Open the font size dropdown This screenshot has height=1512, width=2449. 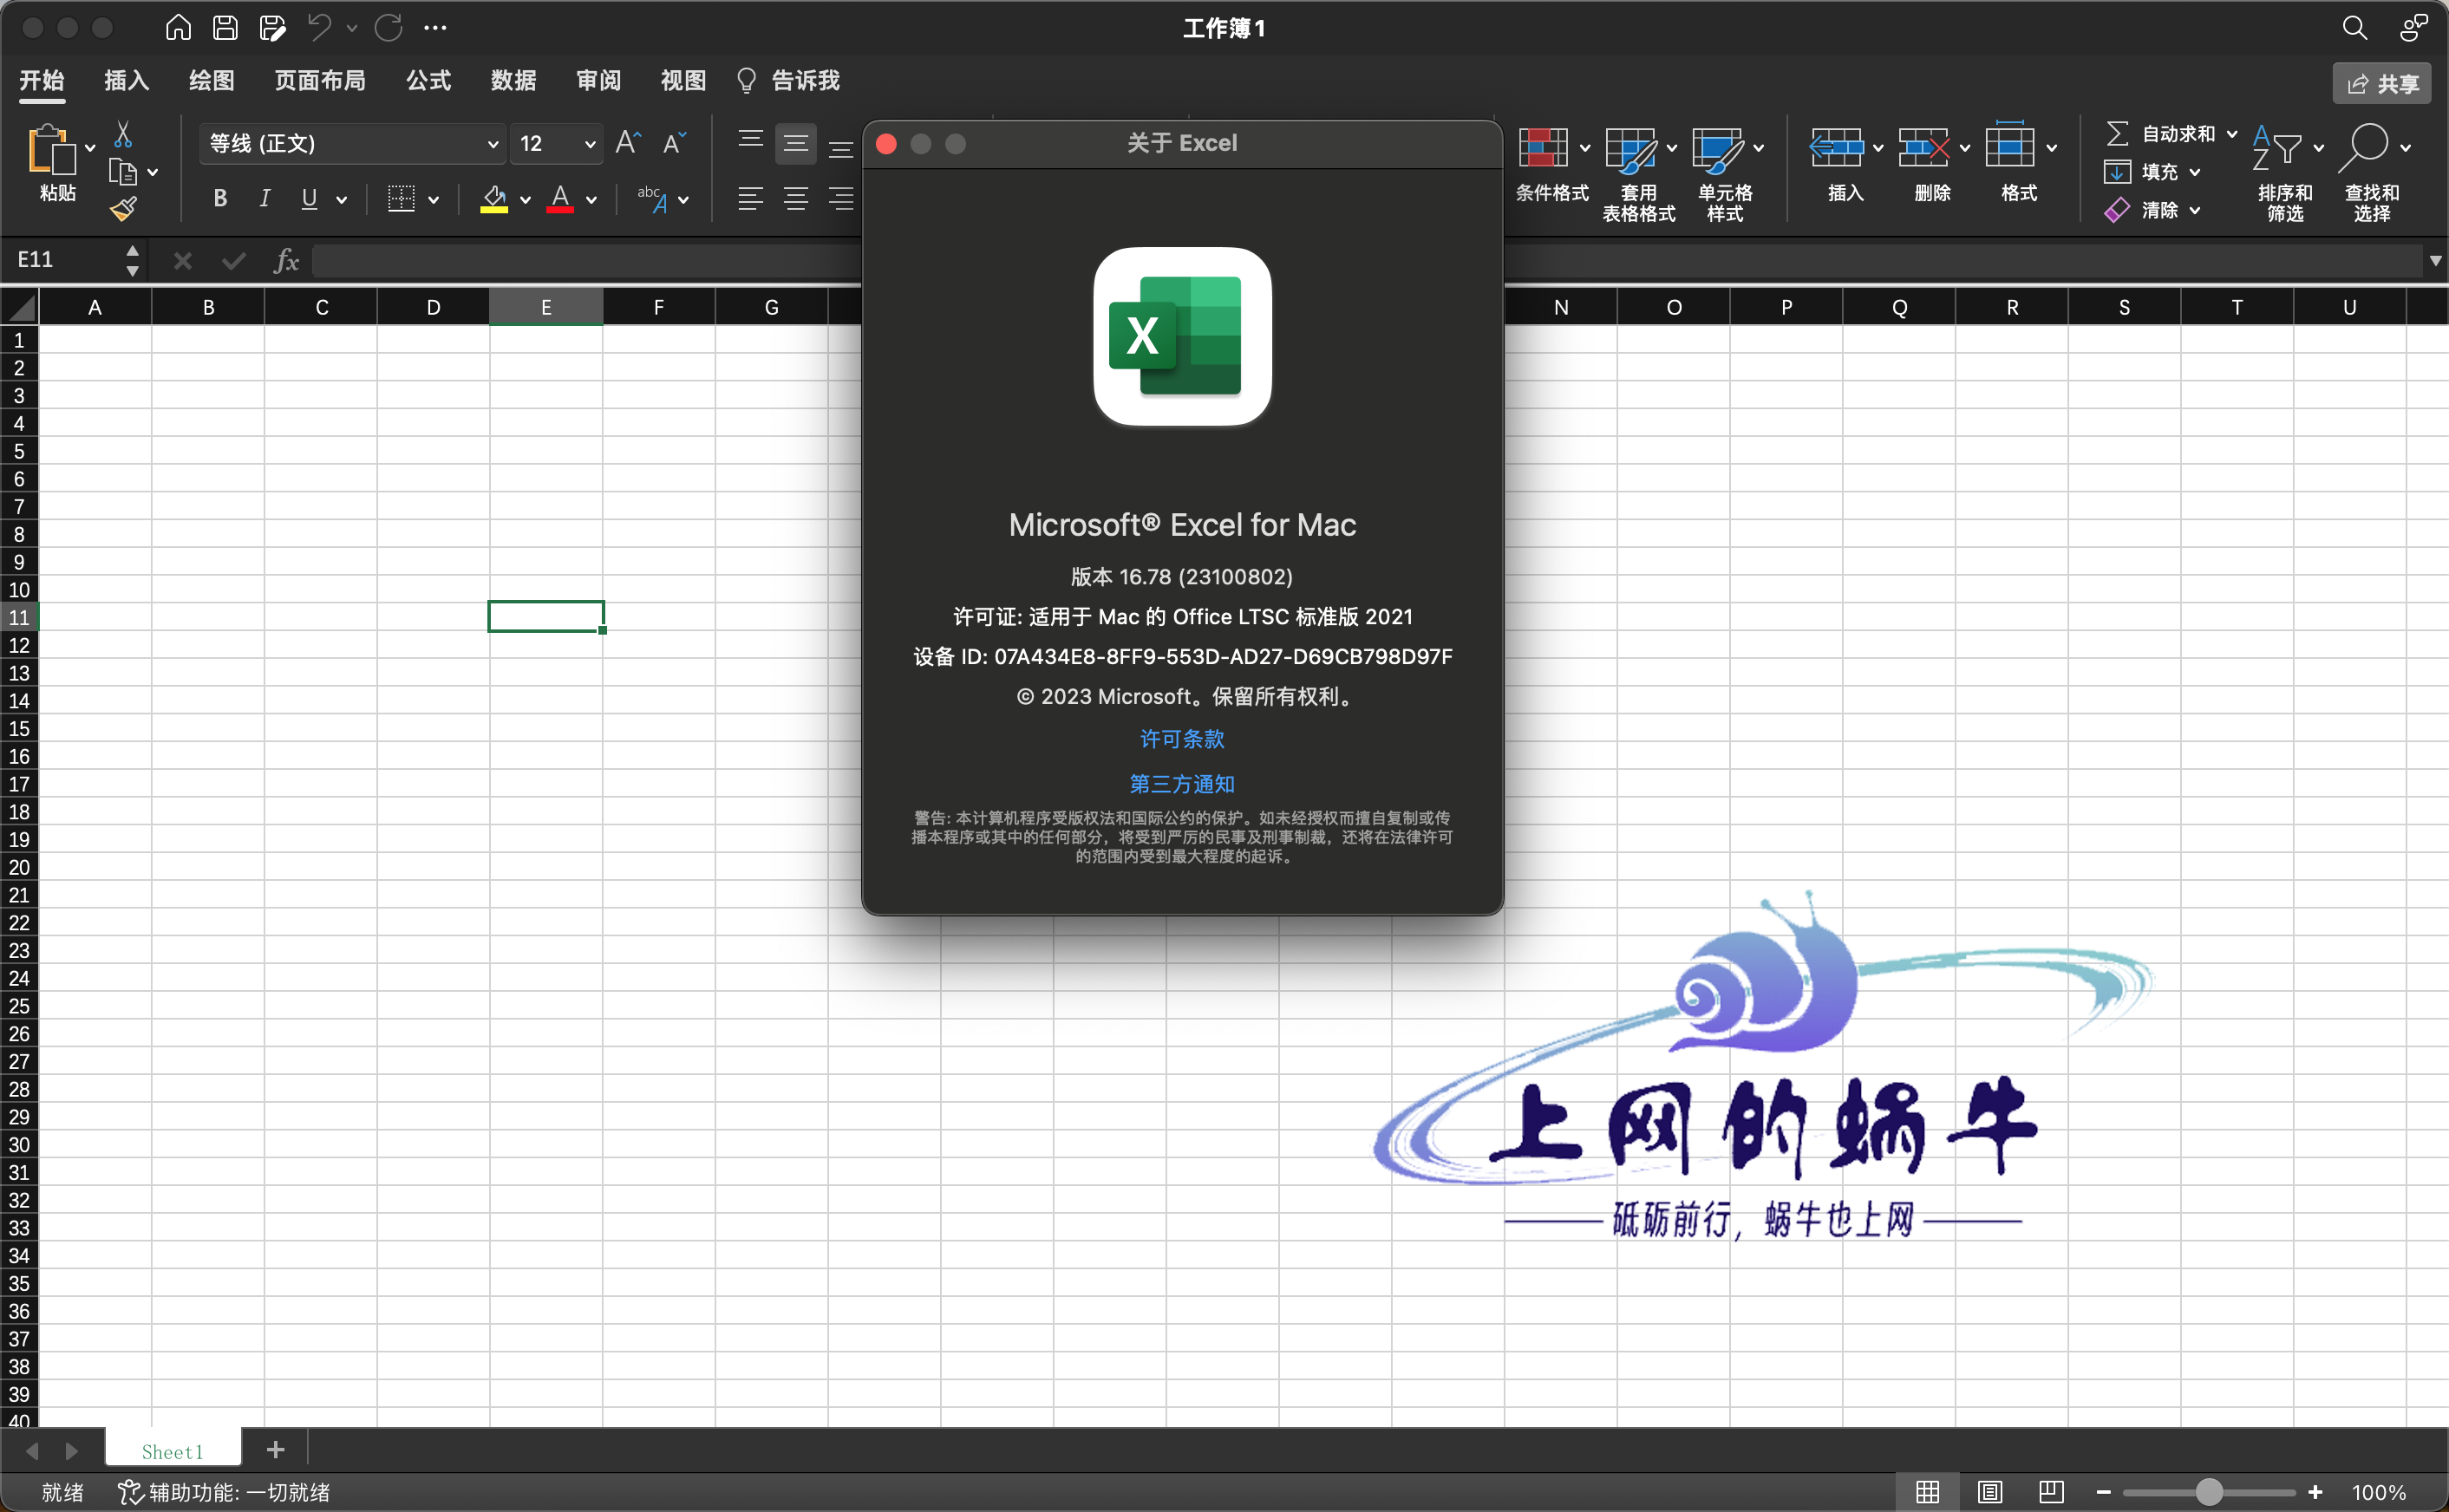590,144
